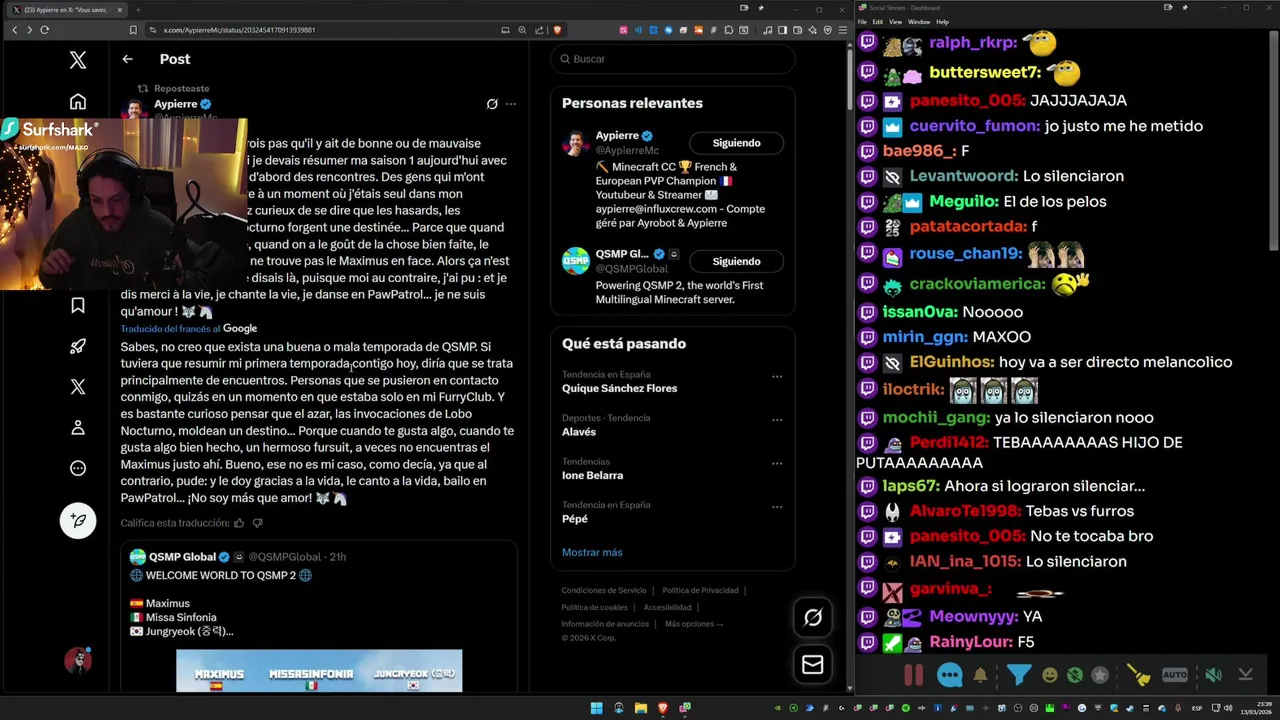Toggle the muted speaker in Social Stream

[1213, 675]
